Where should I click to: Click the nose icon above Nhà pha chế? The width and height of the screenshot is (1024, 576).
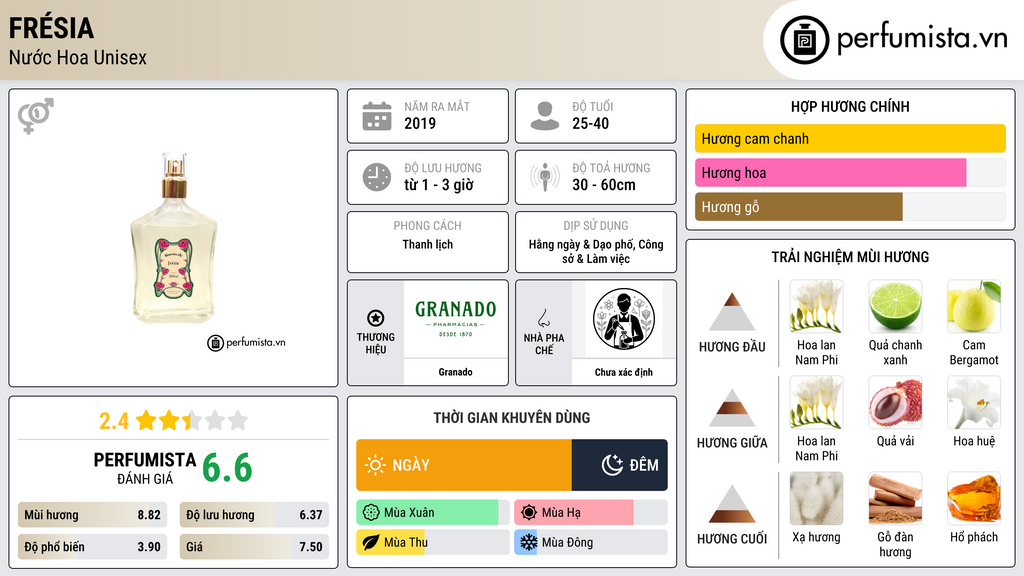543,318
